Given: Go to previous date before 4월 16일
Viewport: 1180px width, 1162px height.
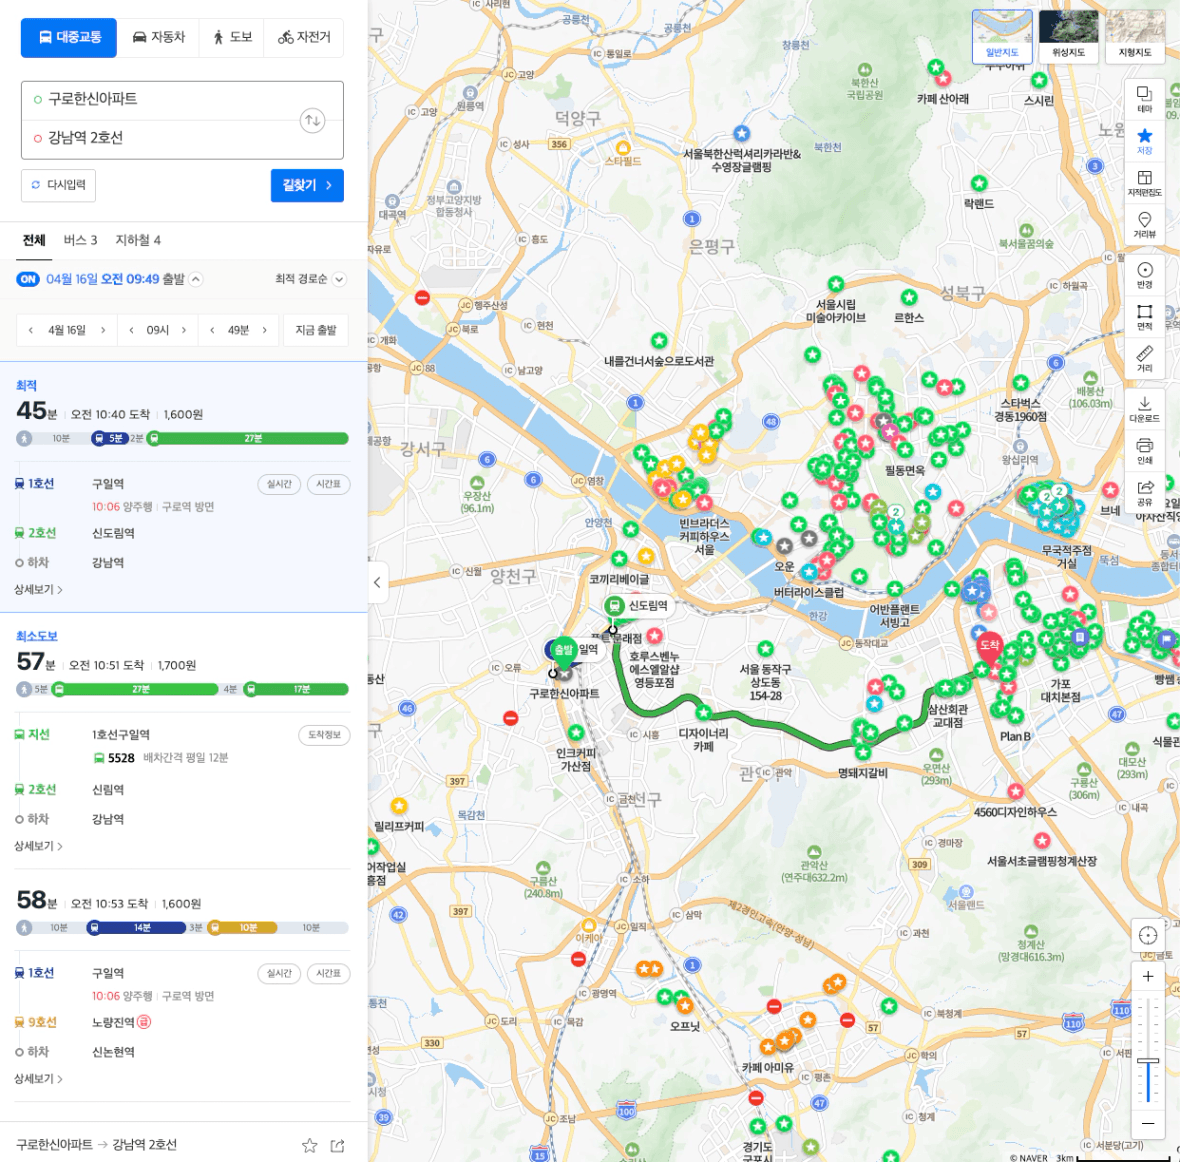Looking at the screenshot, I should pos(31,330).
